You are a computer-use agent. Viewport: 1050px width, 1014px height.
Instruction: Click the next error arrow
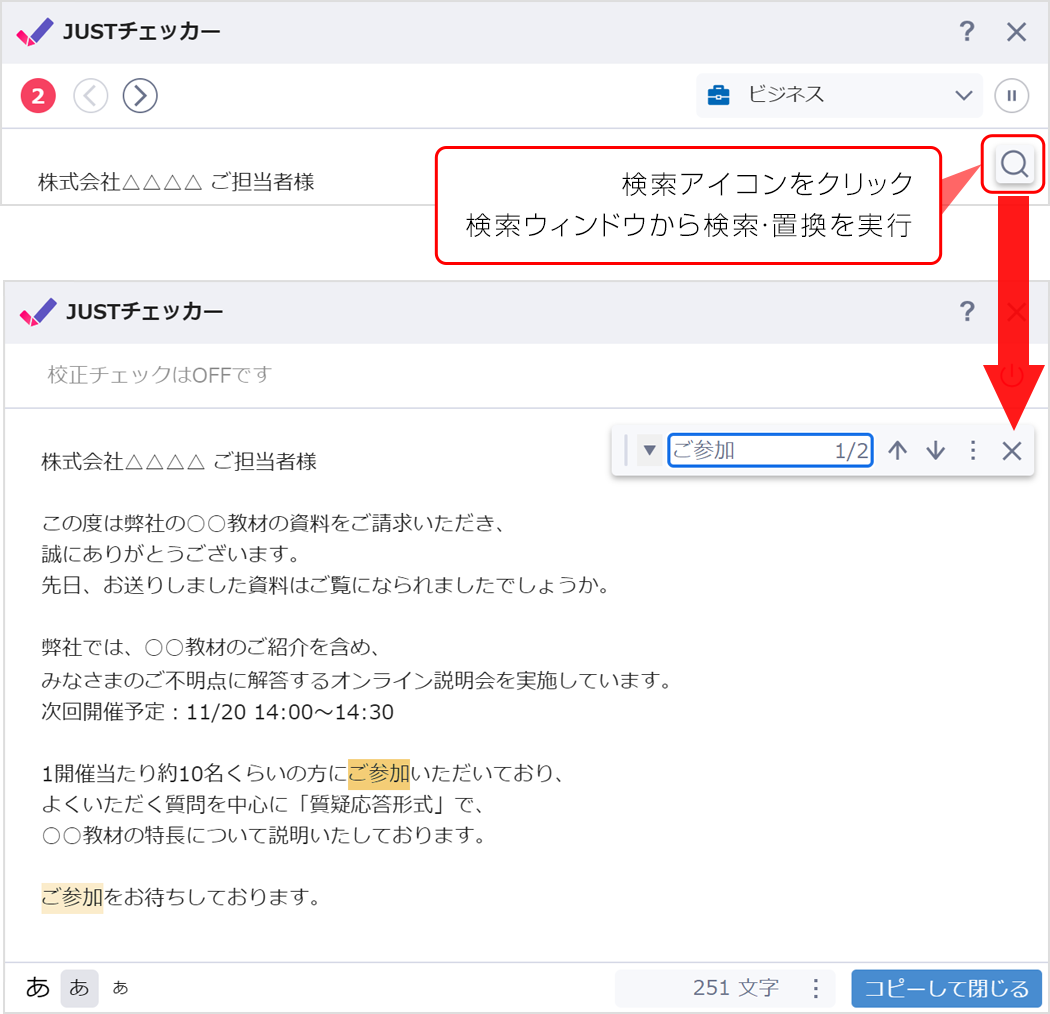point(139,95)
